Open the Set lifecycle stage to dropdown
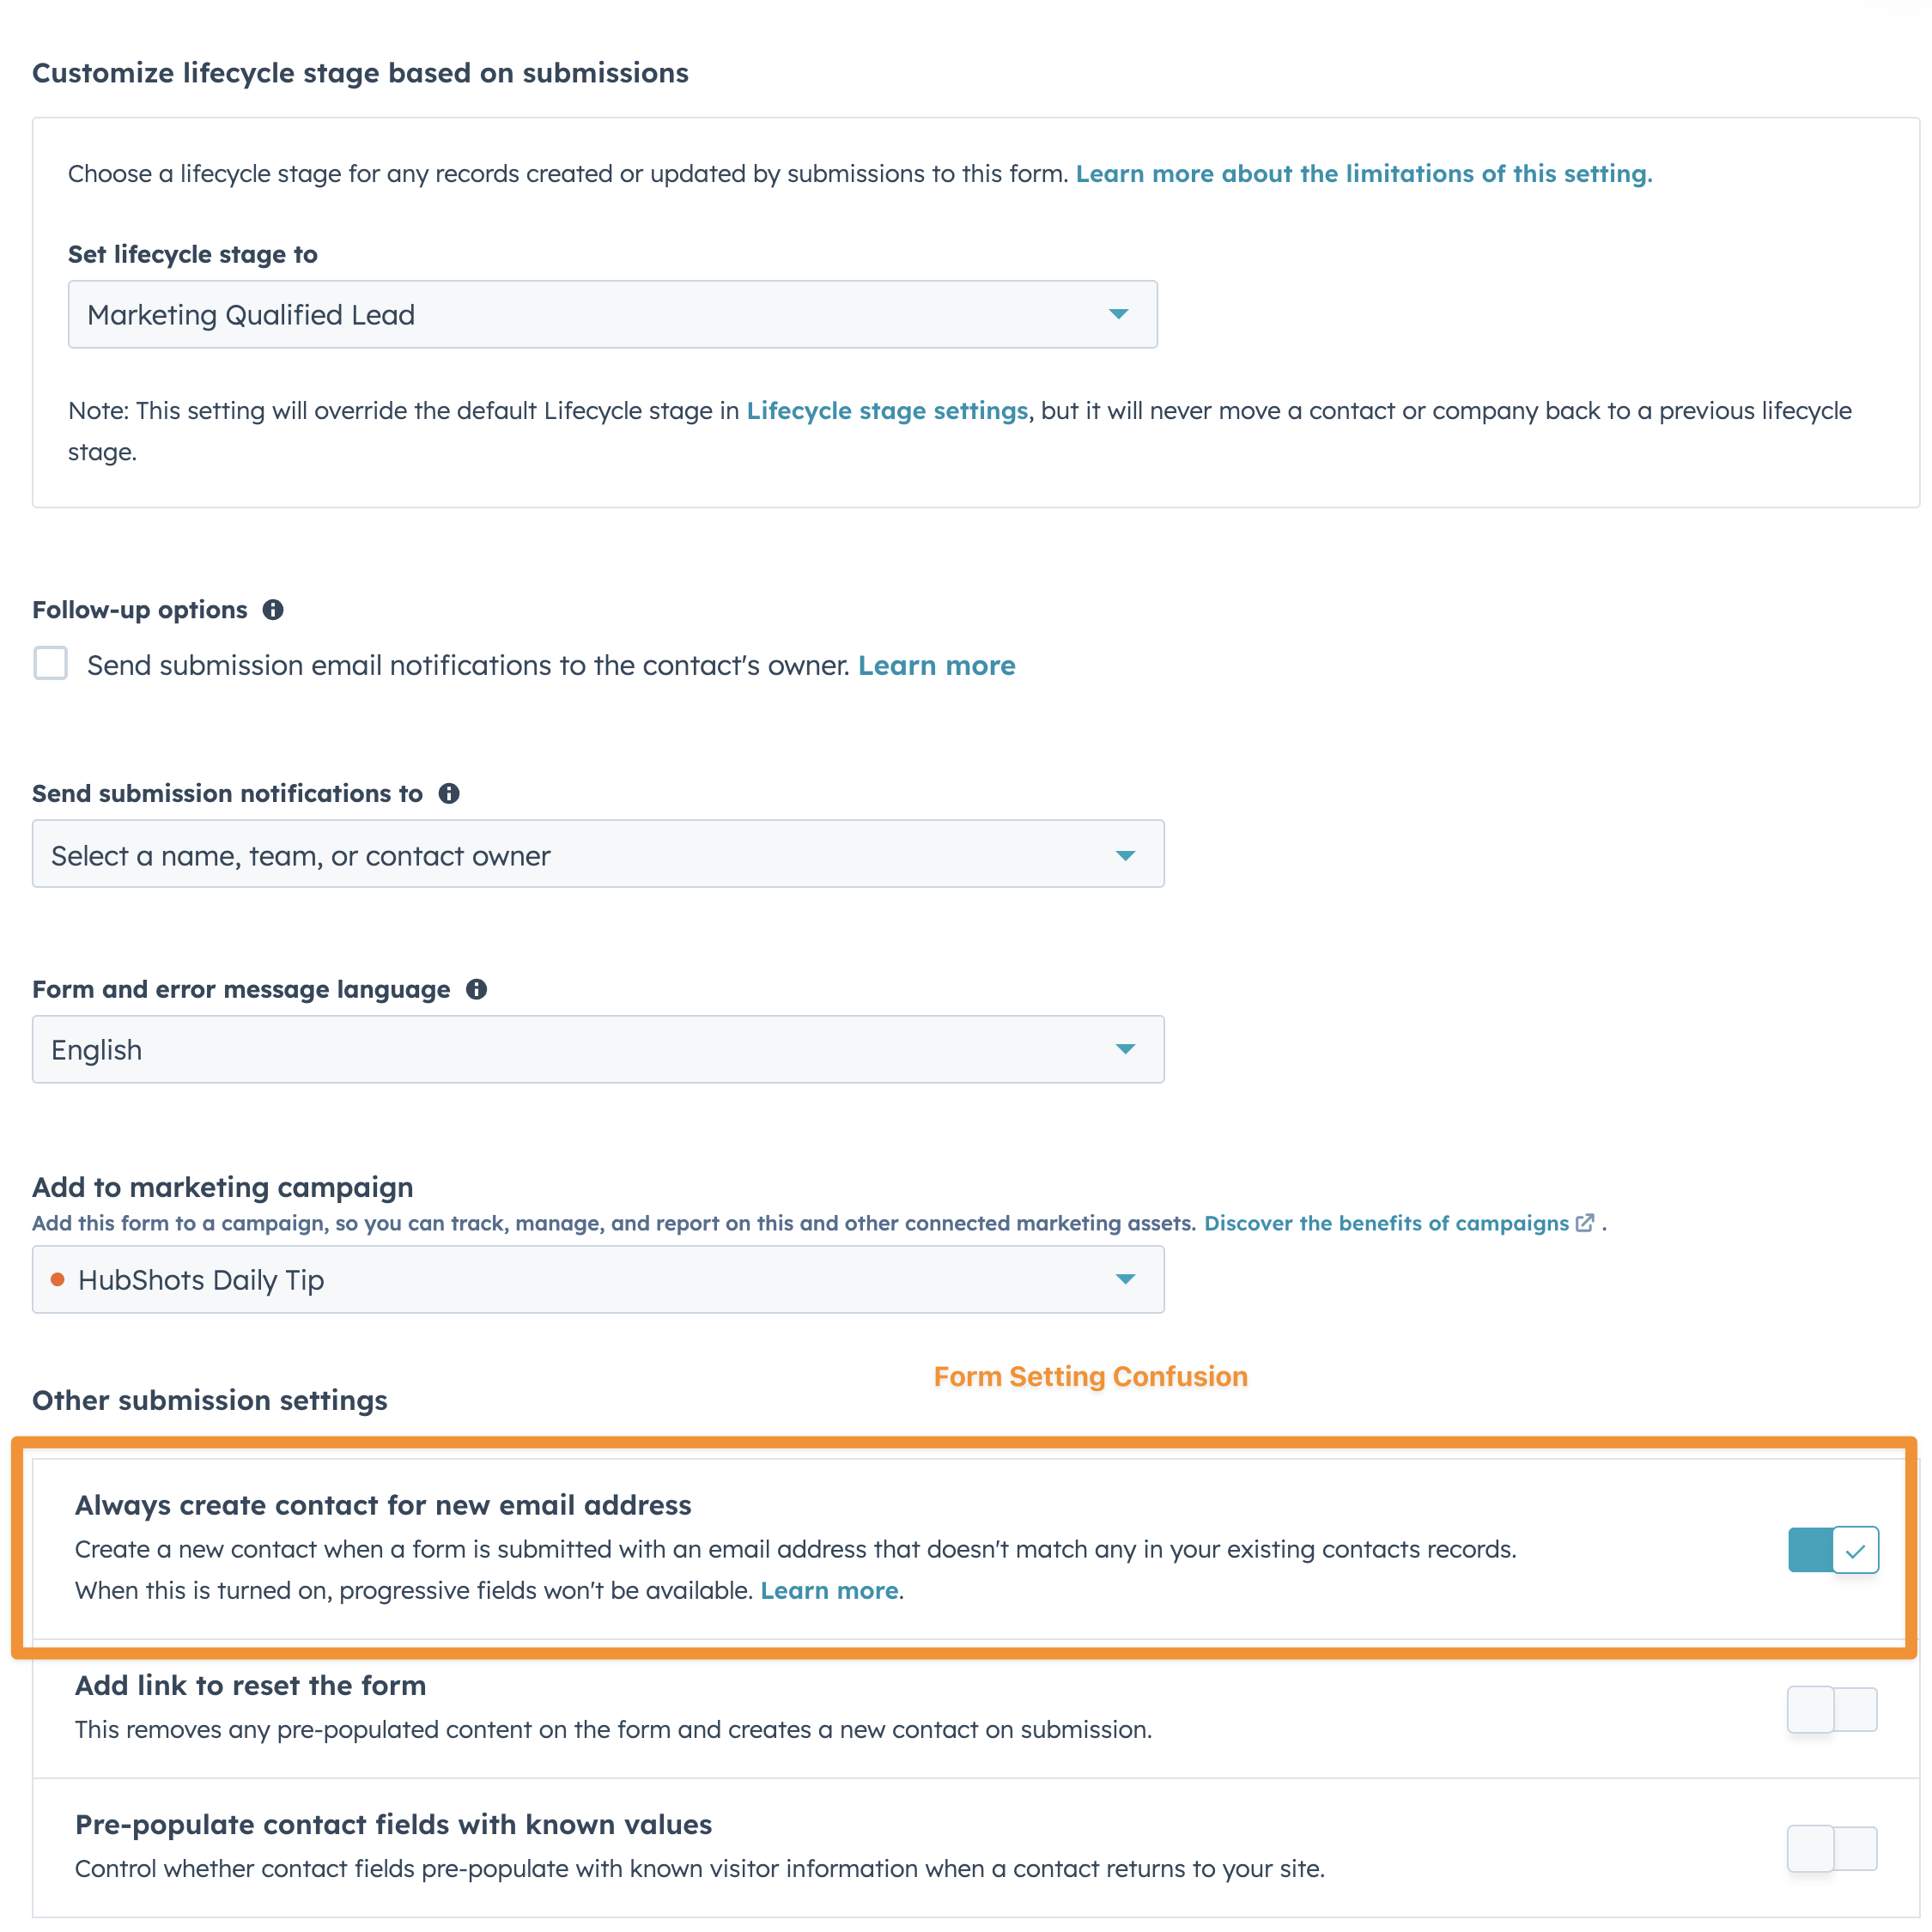The height and width of the screenshot is (1932, 1932). pos(613,314)
